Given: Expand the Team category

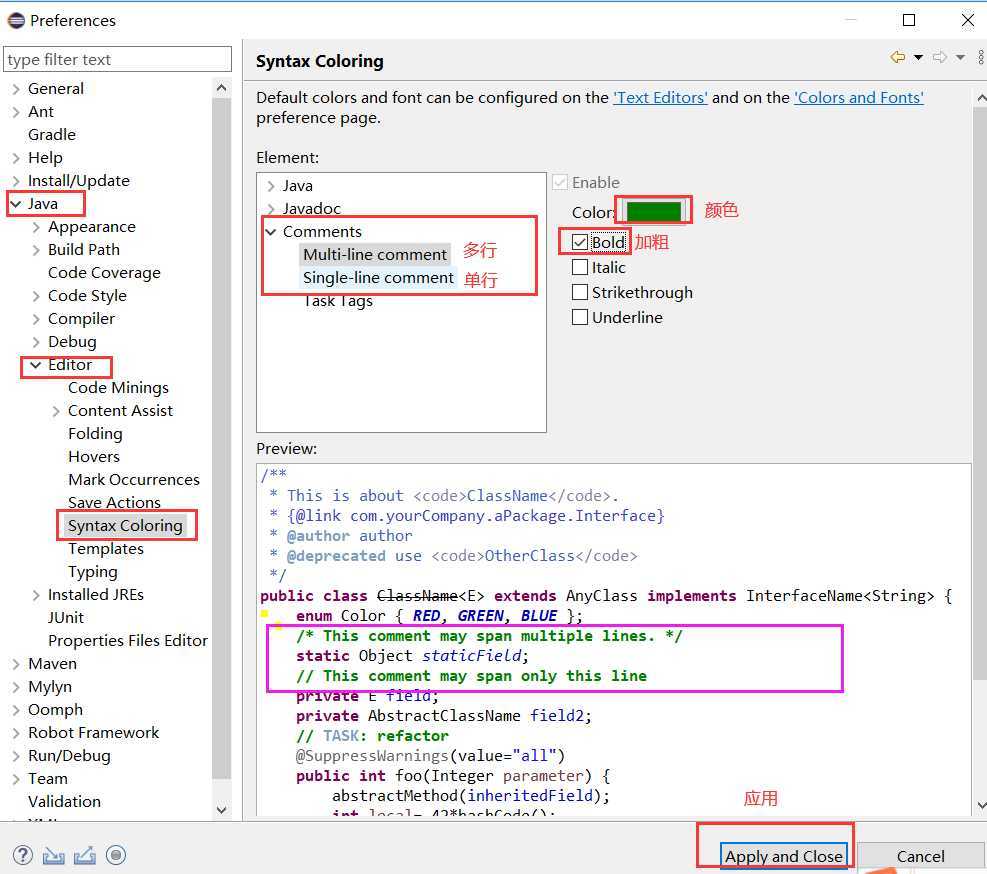Looking at the screenshot, I should [16, 780].
